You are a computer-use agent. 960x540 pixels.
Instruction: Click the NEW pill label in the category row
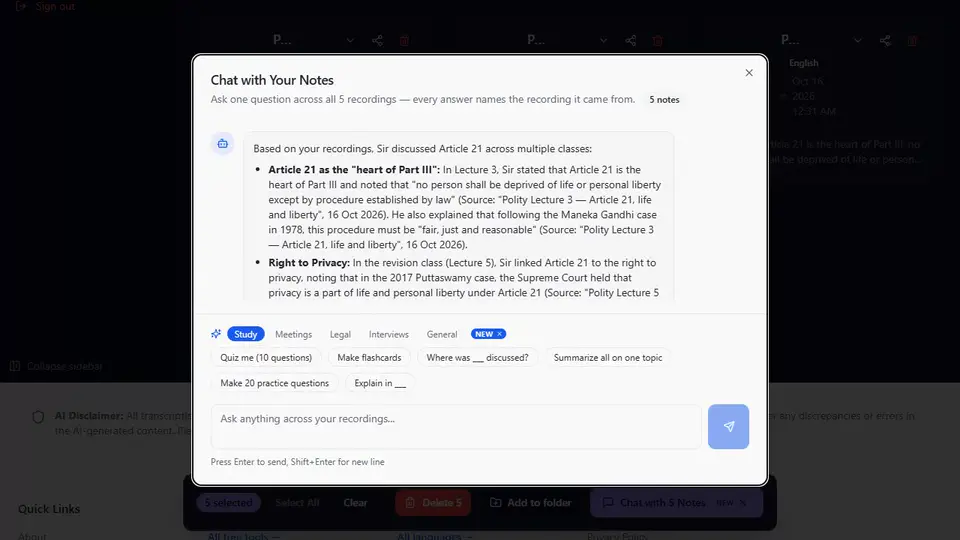tap(484, 334)
